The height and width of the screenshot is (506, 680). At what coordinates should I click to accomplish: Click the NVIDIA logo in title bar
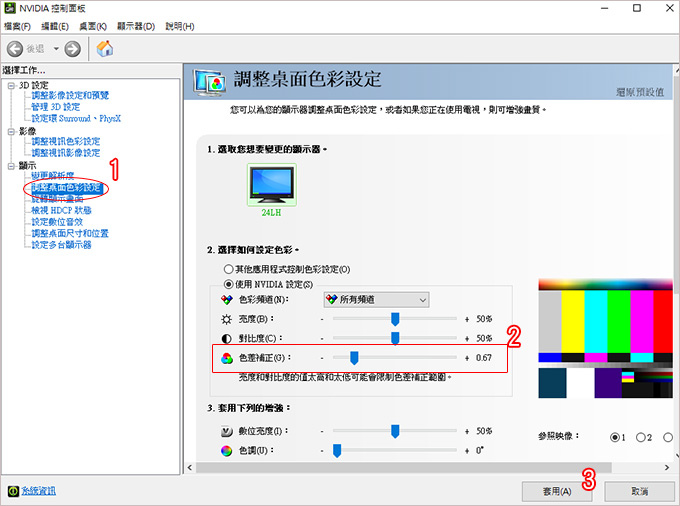(x=10, y=8)
